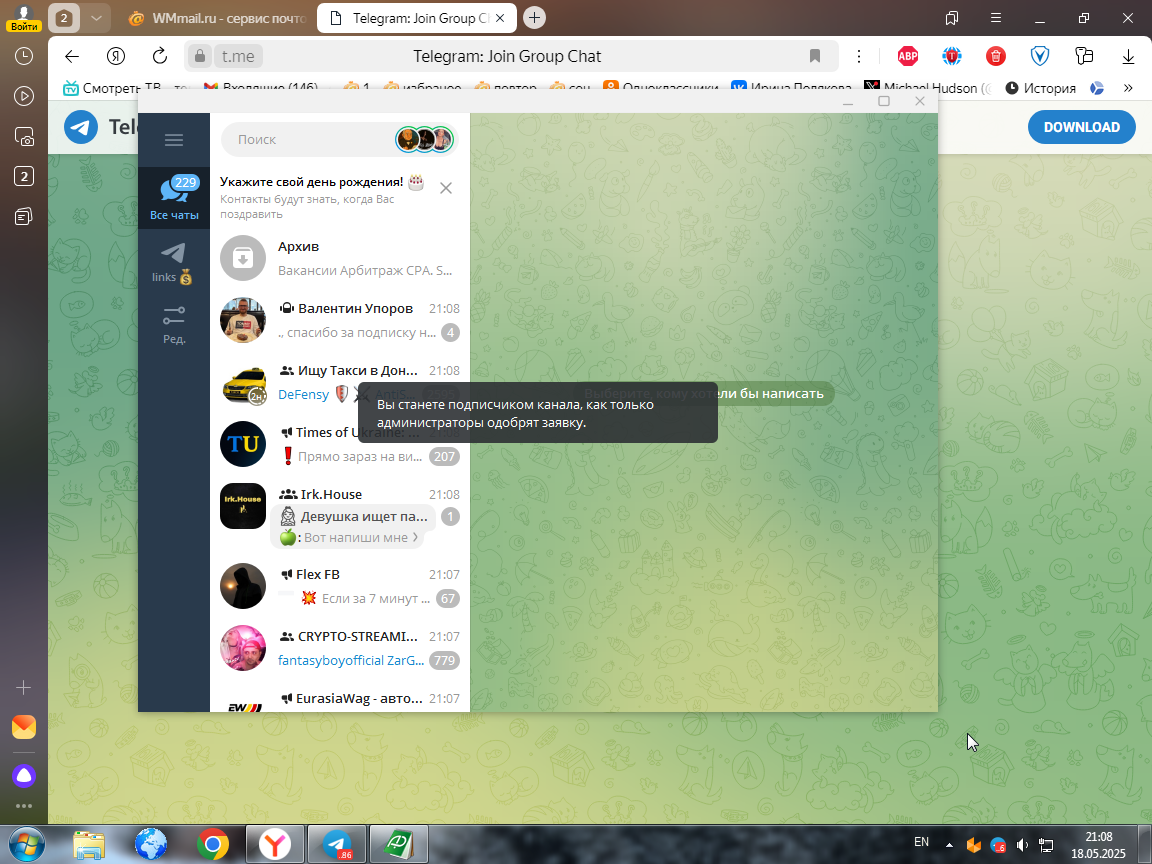Open 'Ищу Такси в Дон...' group chat
1152x864 pixels.
[x=340, y=382]
